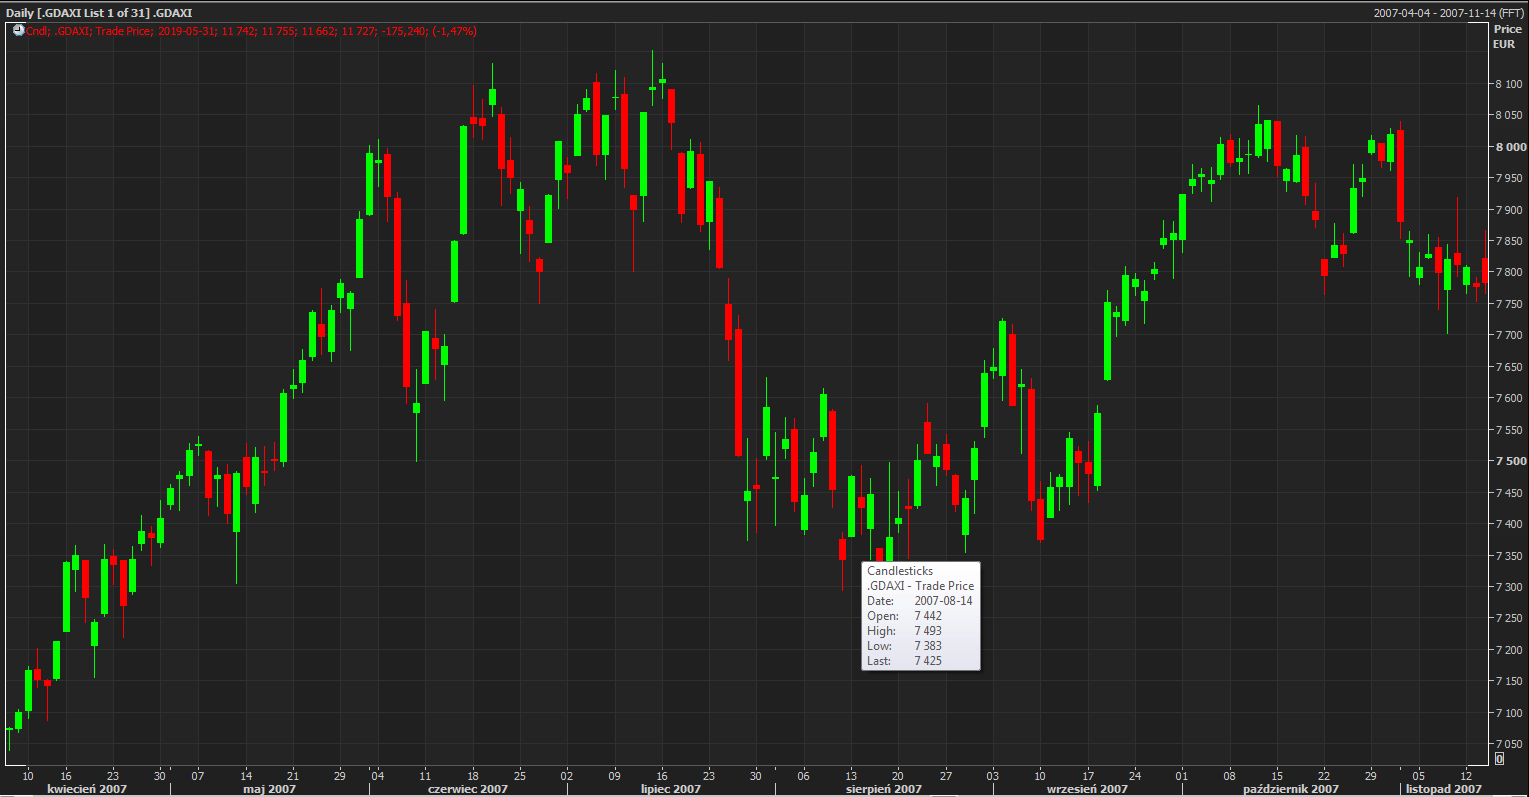Click the Date 2007-08-14 row in tooltip

(x=919, y=601)
